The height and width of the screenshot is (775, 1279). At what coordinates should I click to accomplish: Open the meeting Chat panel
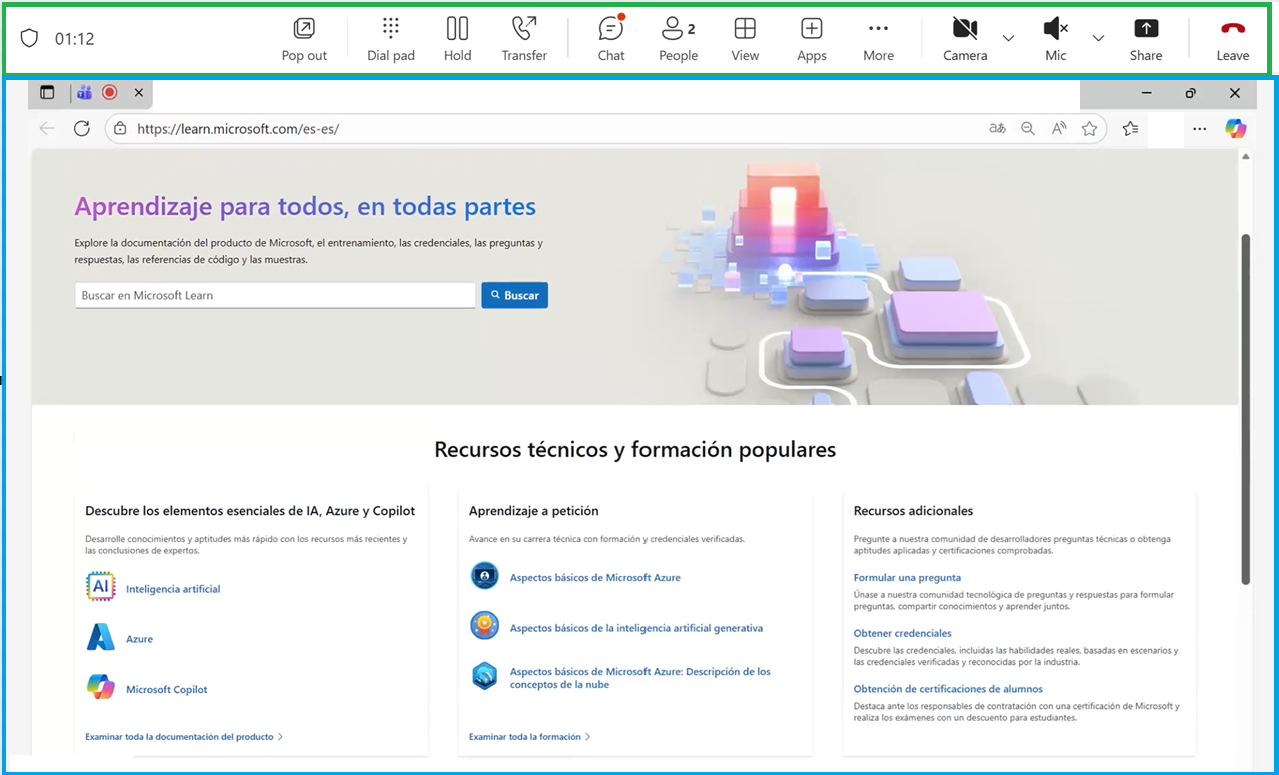point(610,38)
